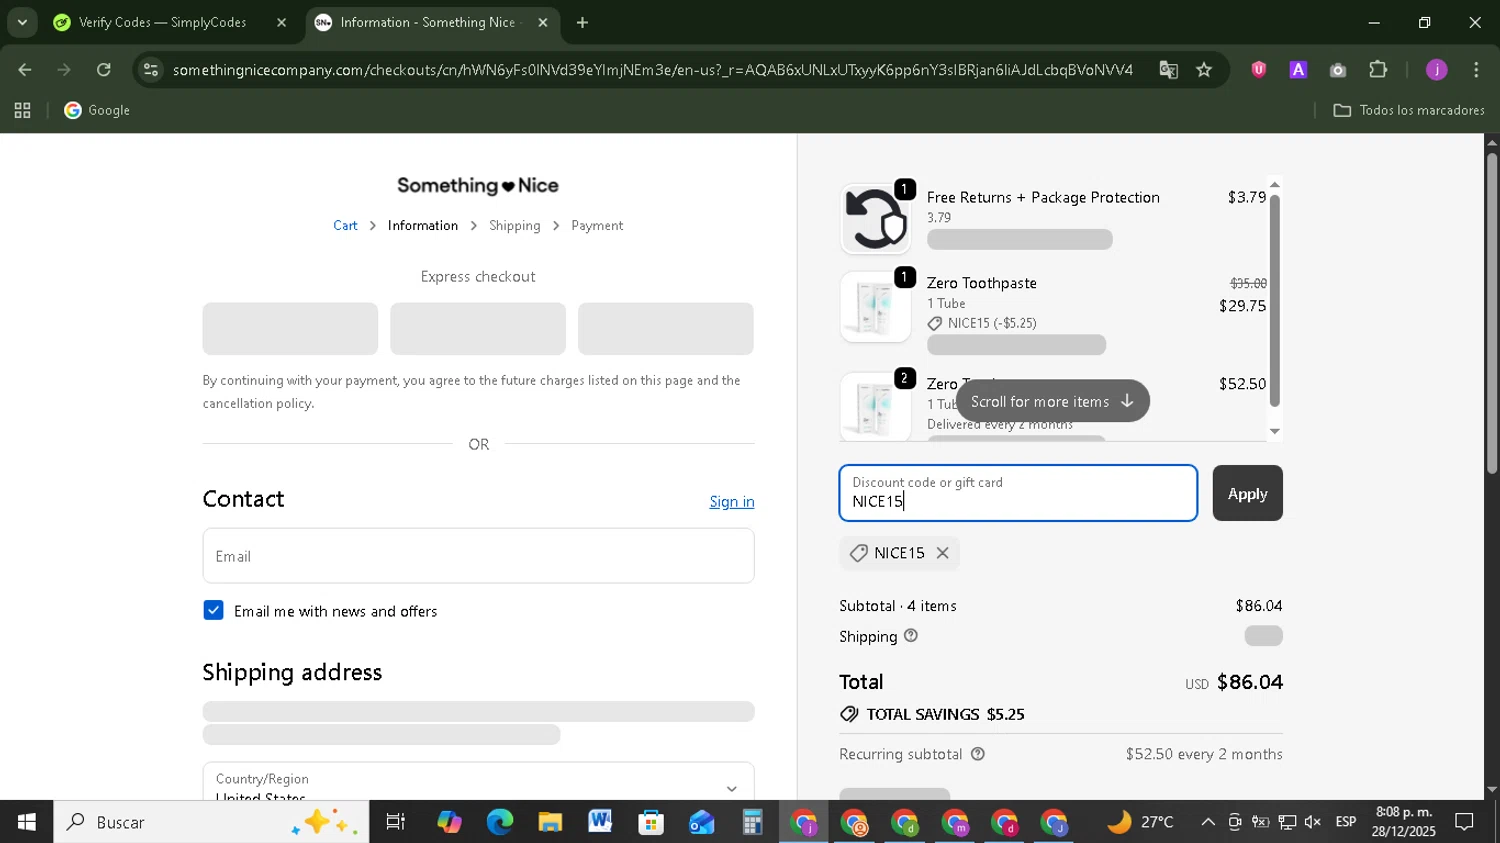Go to Cart breadcrumb
Screen dimensions: 1500x843
345,226
